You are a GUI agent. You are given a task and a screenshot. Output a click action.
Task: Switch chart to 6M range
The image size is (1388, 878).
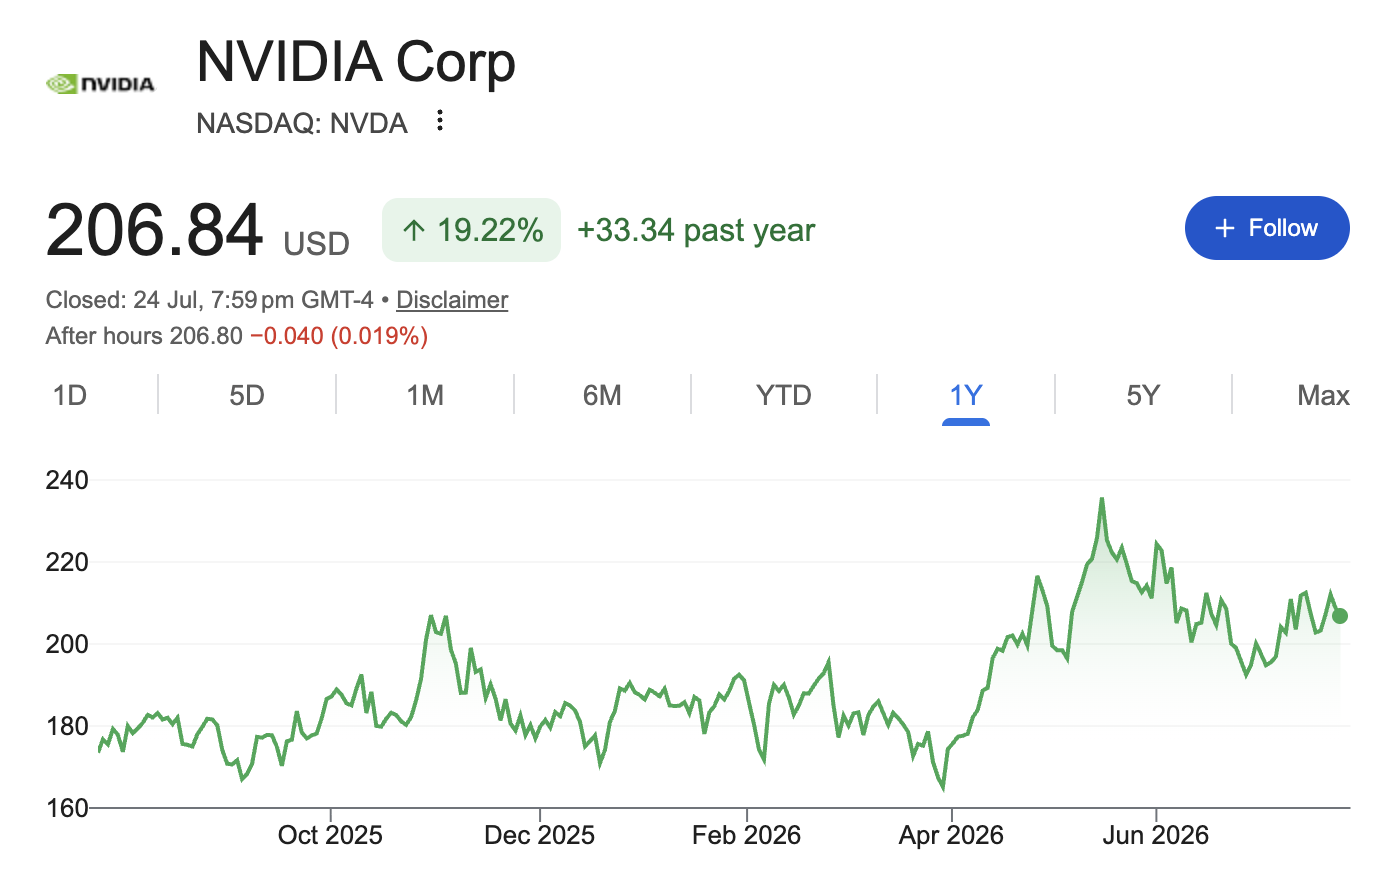602,395
